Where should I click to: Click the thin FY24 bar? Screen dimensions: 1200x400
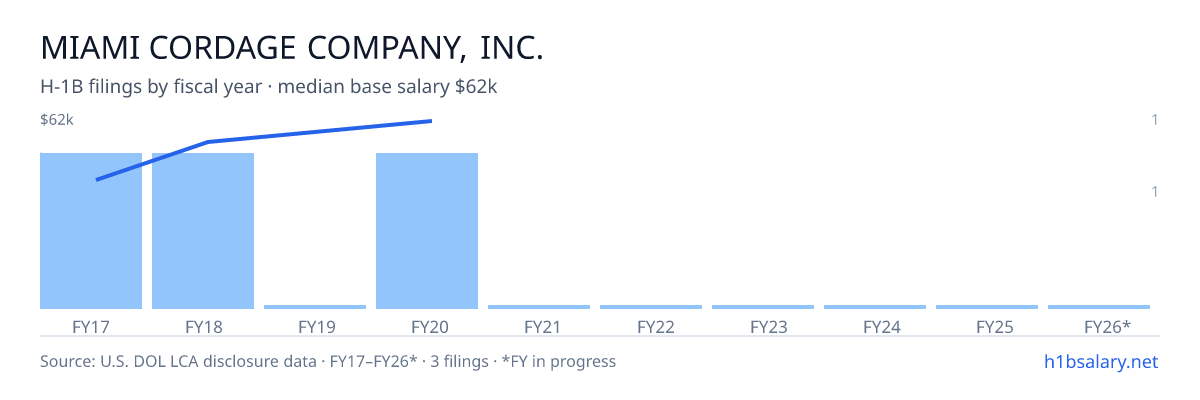875,307
